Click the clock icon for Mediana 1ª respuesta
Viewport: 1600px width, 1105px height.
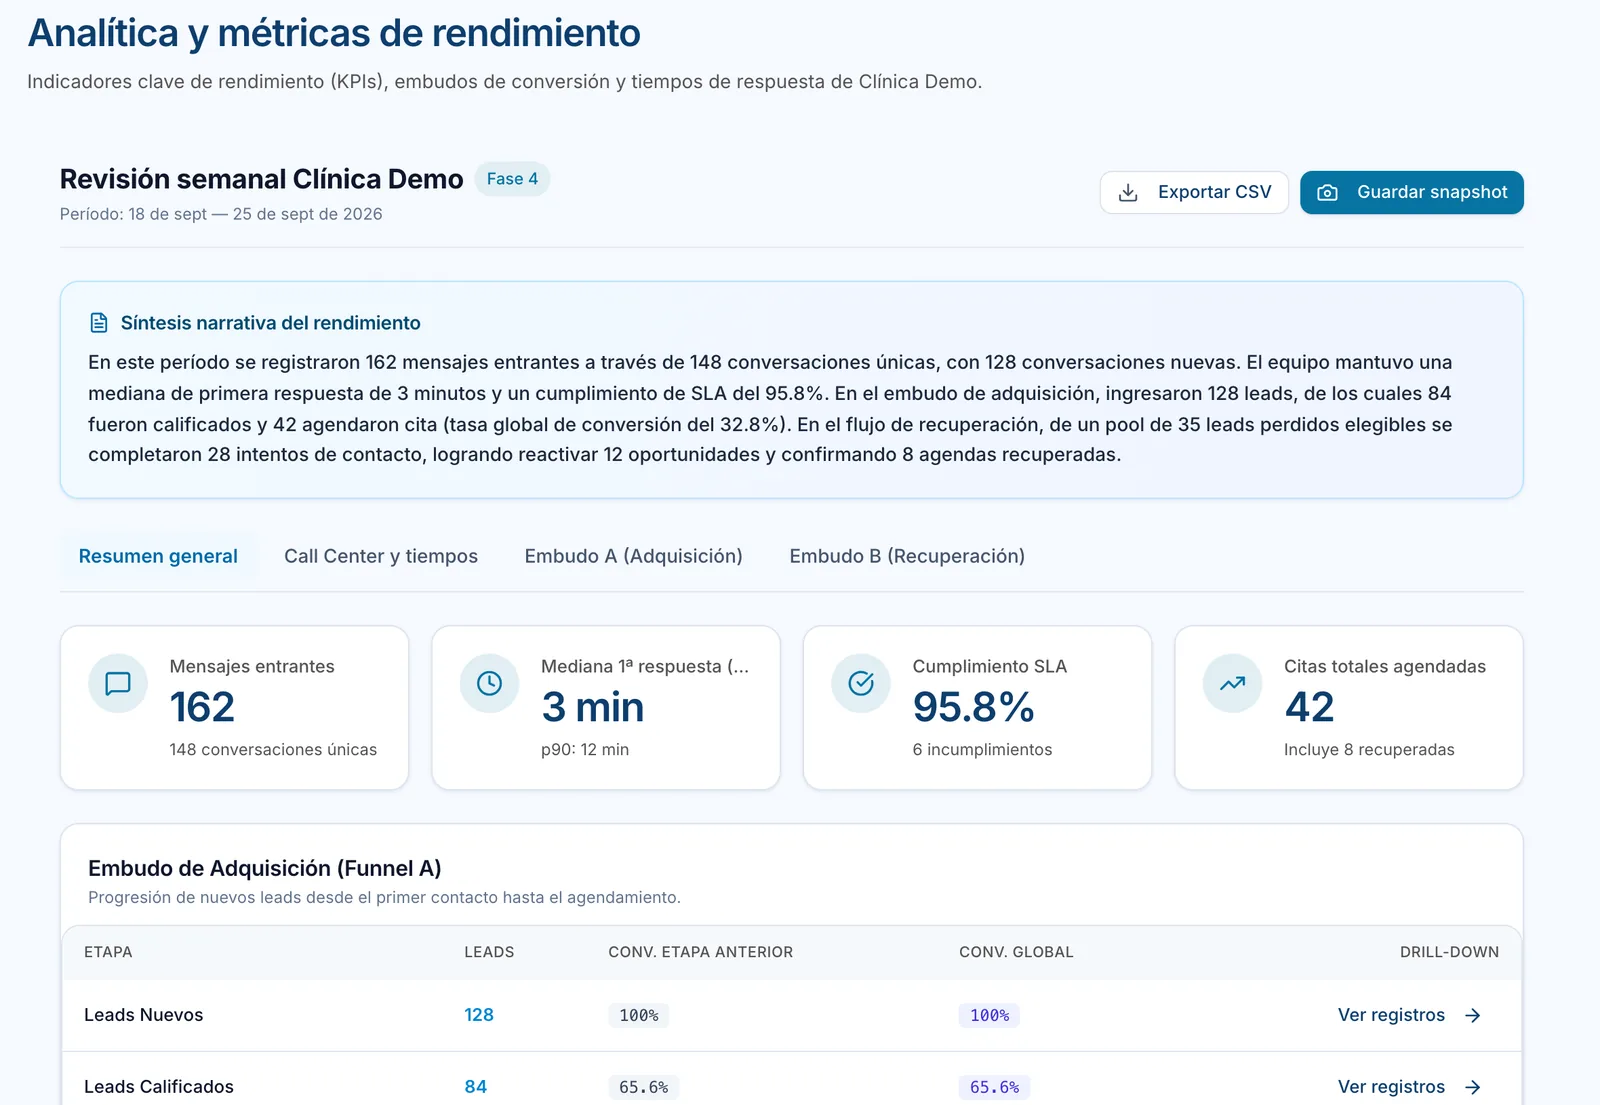tap(489, 683)
